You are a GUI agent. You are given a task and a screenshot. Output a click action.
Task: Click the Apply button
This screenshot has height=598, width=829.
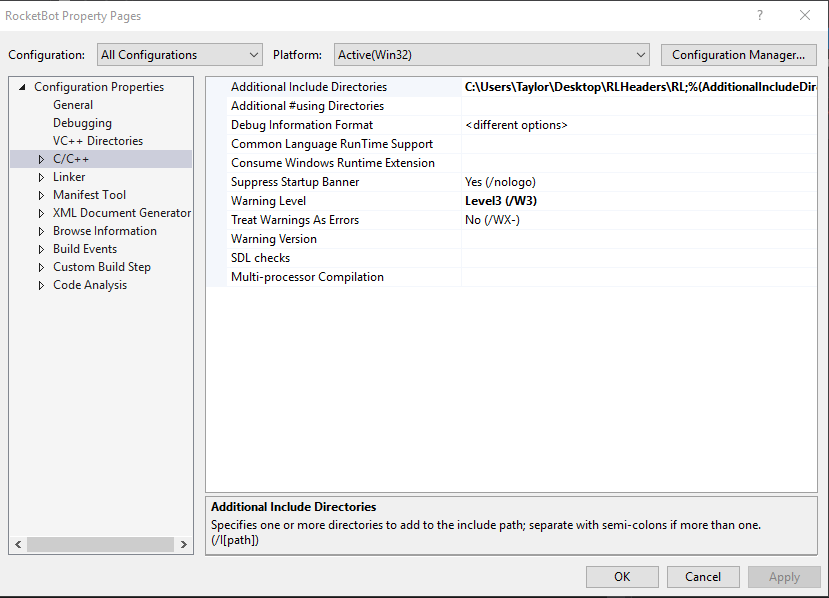[x=784, y=577]
